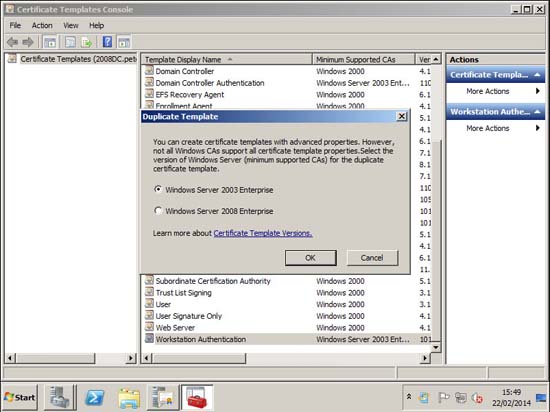Click the Certificate Templates tree node icon

pyautogui.click(x=12, y=59)
